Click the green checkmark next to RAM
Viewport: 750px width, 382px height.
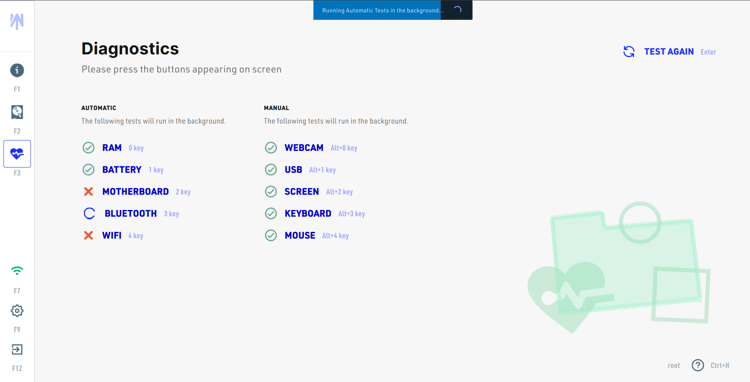[x=88, y=148]
